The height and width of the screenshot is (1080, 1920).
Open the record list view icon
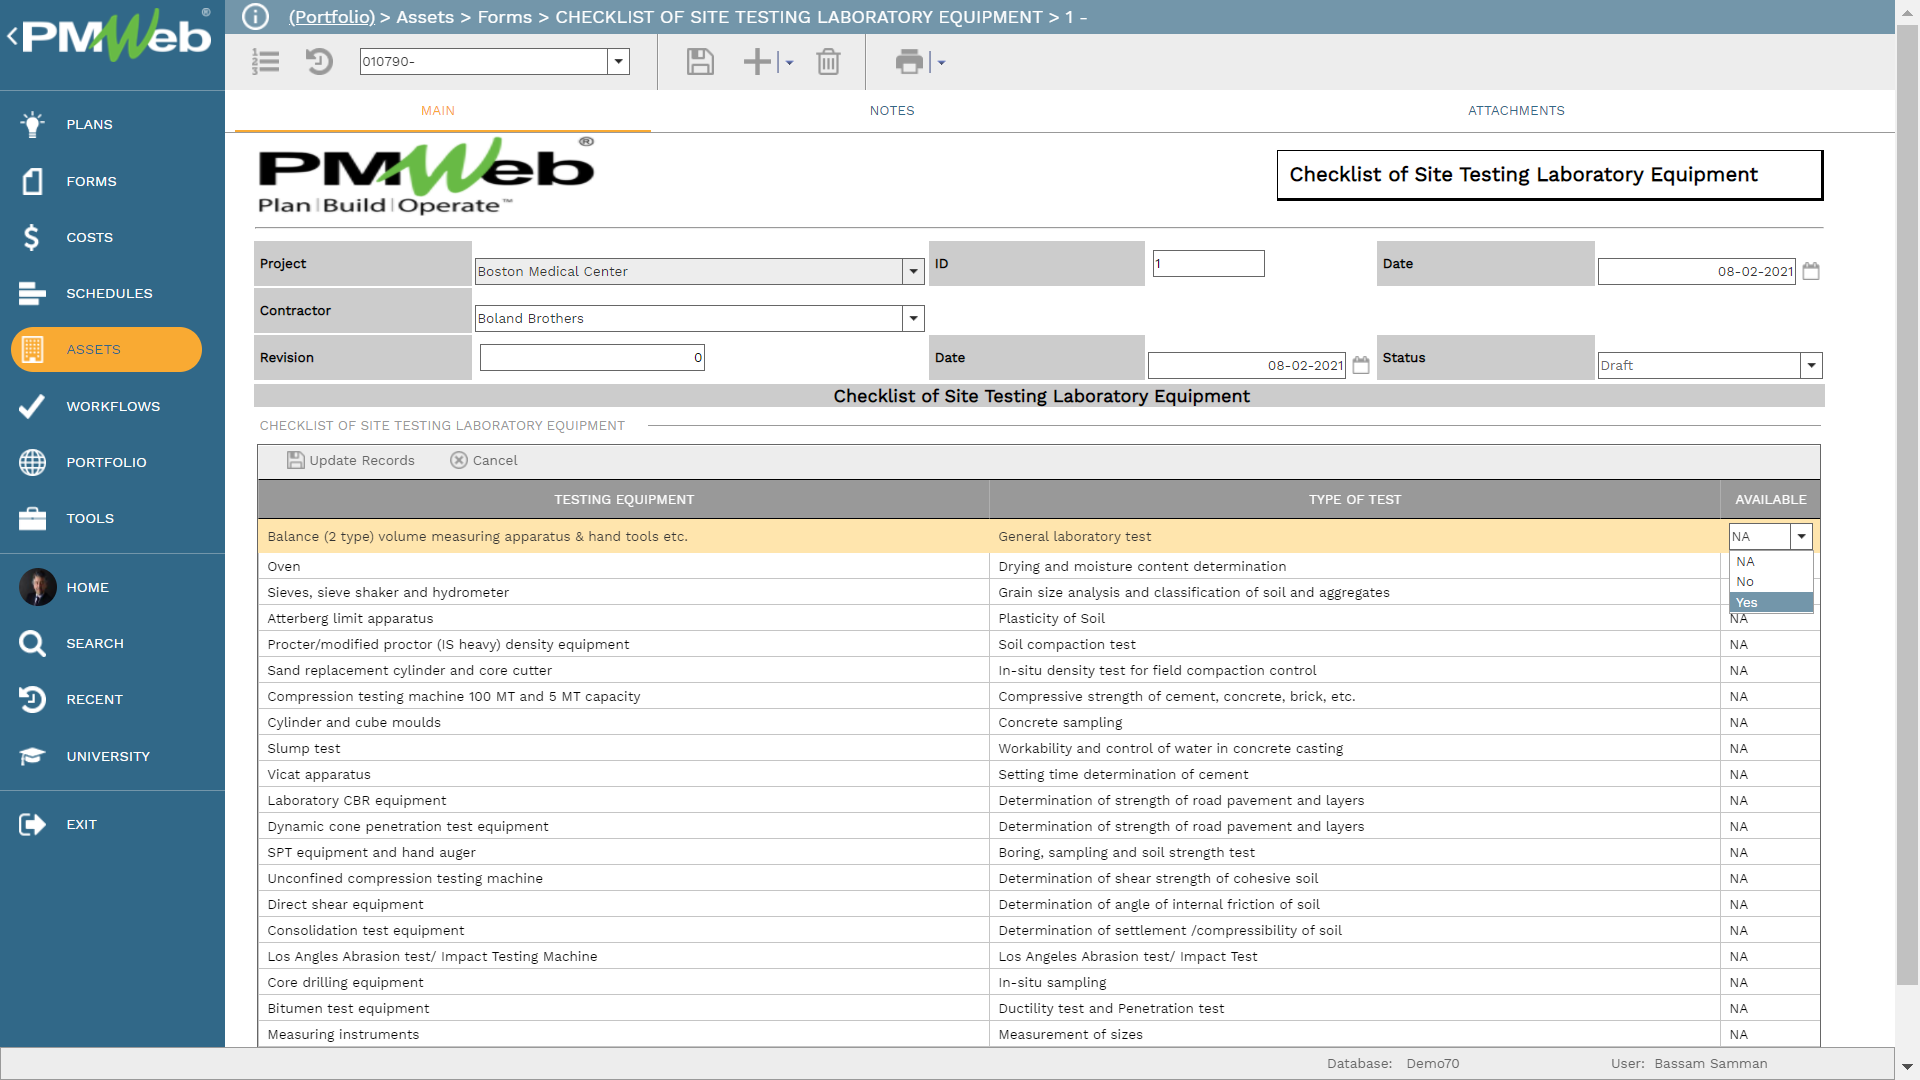pyautogui.click(x=266, y=62)
